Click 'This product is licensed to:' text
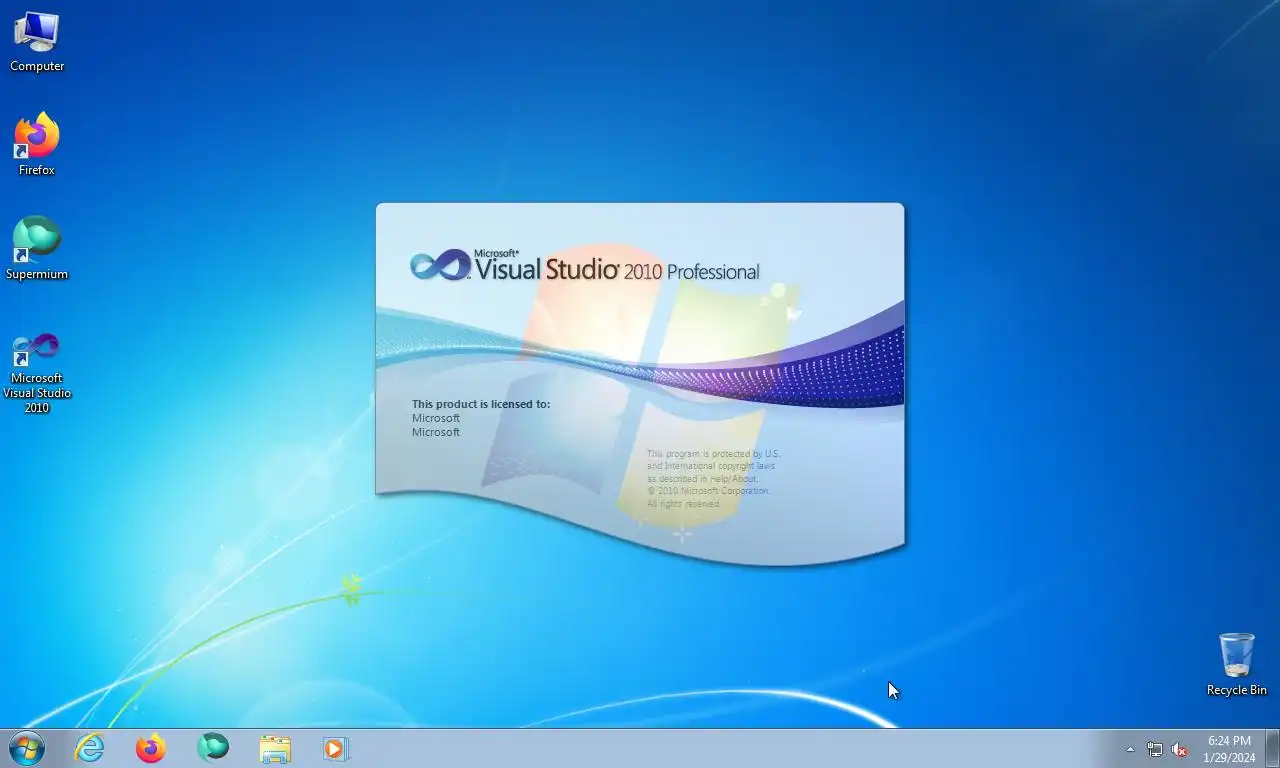This screenshot has height=768, width=1280. click(481, 404)
